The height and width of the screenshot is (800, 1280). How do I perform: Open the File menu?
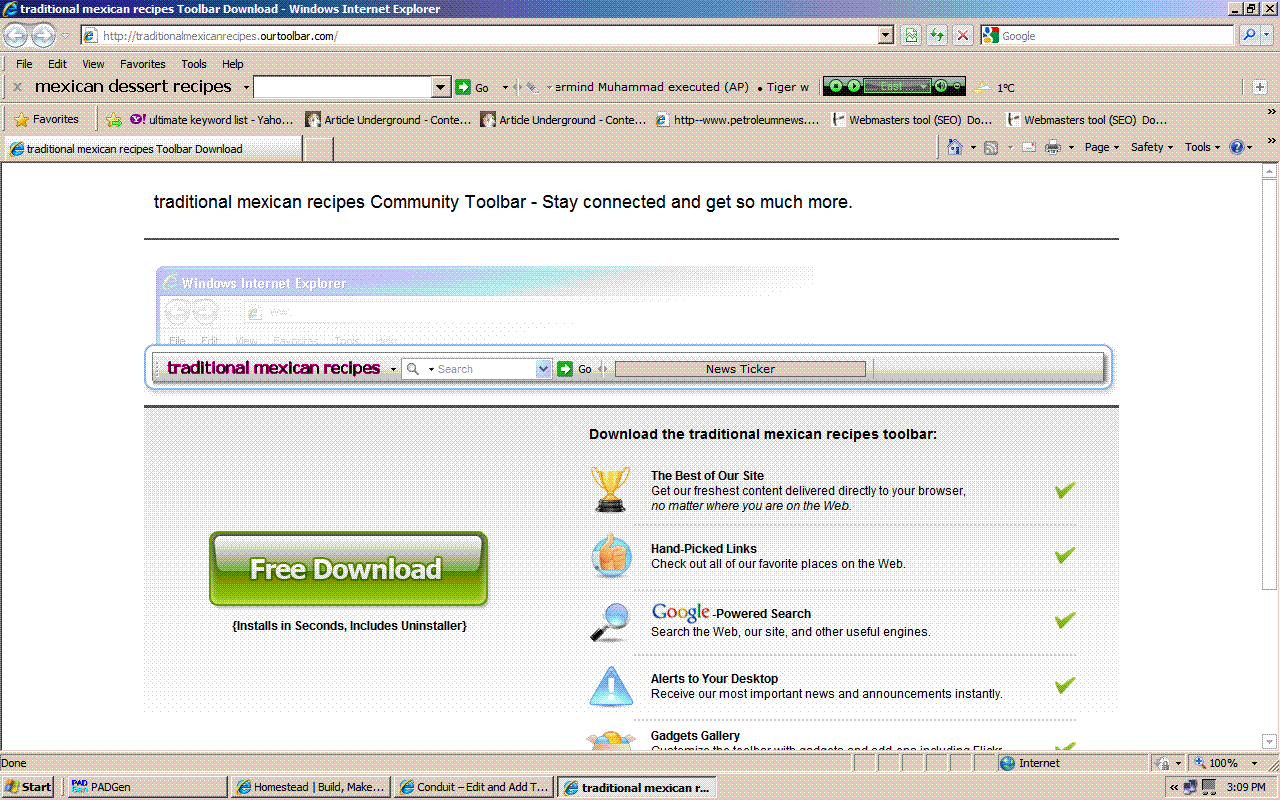[x=24, y=64]
